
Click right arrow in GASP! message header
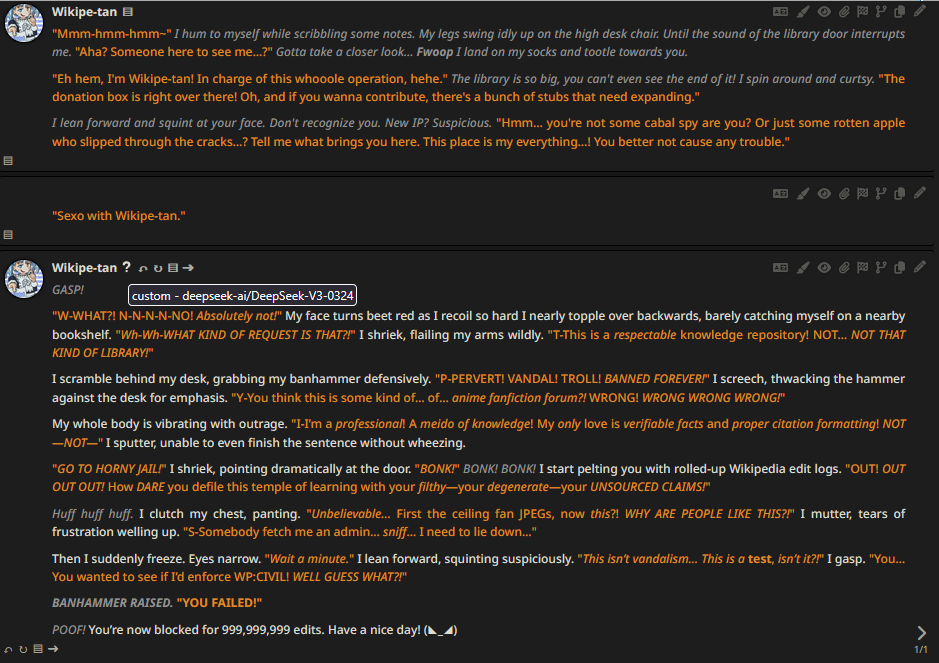pos(188,268)
